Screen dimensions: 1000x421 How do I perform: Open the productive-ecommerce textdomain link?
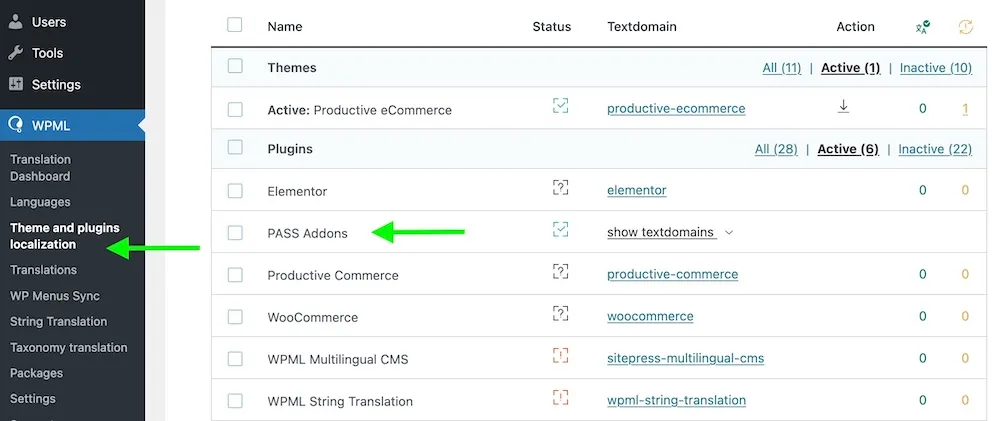click(x=676, y=108)
